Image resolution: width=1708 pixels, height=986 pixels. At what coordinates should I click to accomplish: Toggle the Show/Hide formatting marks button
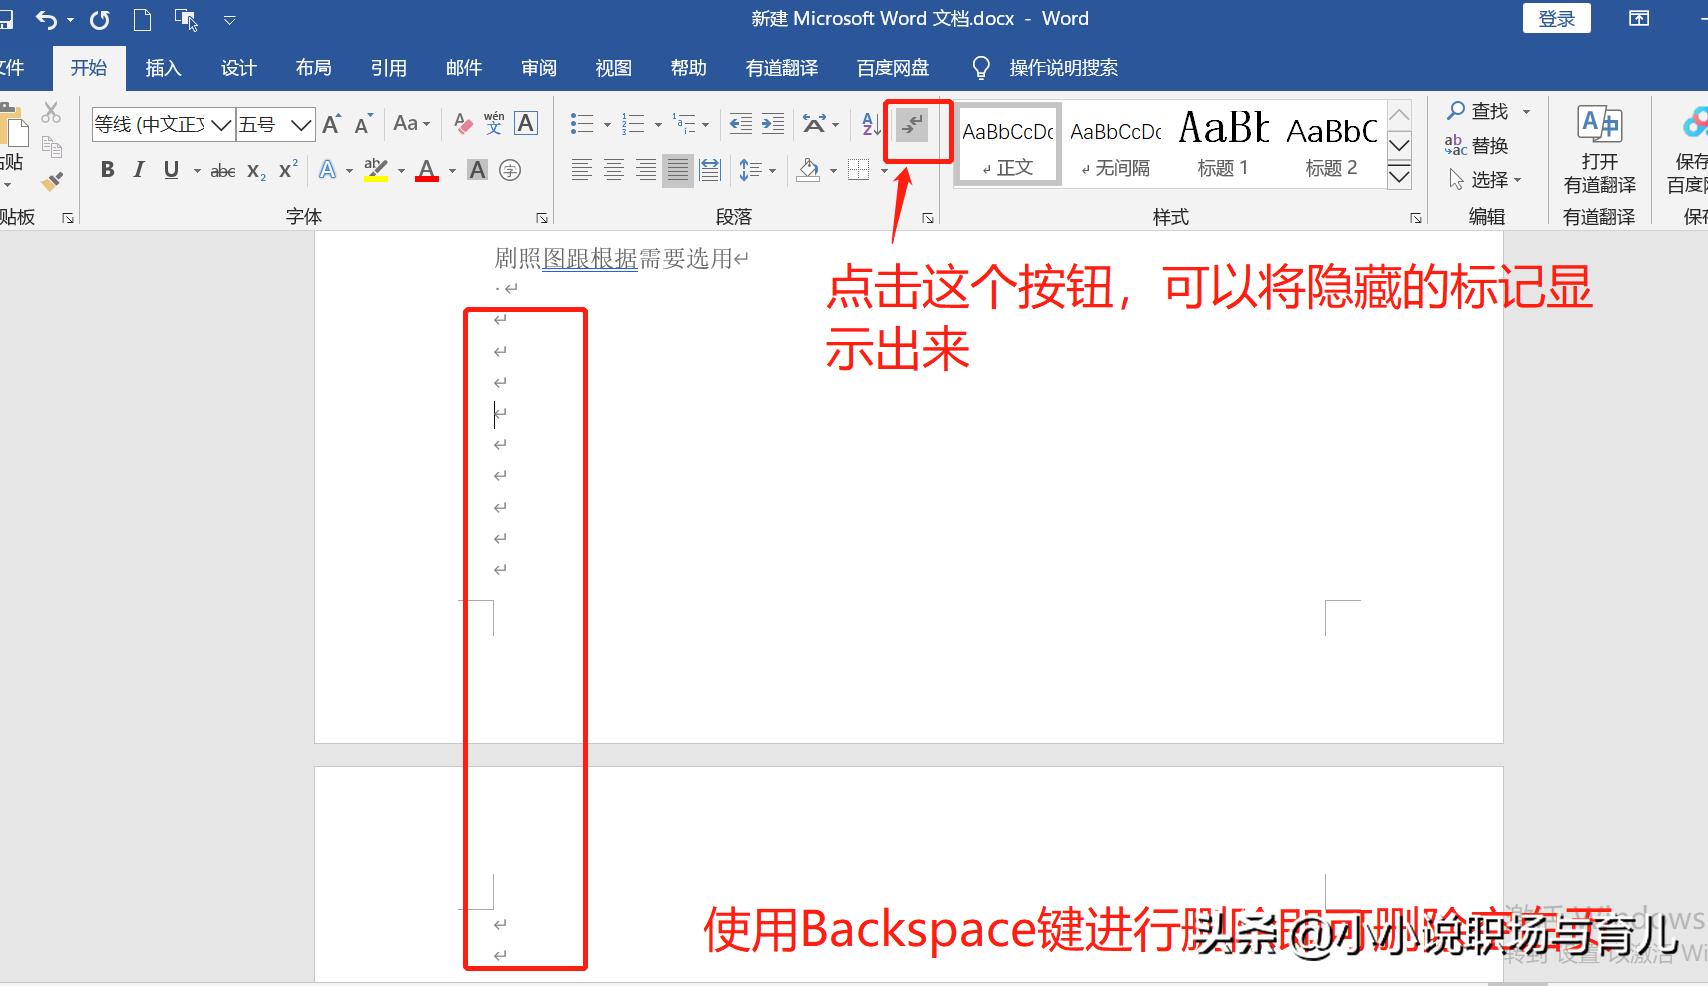click(913, 127)
